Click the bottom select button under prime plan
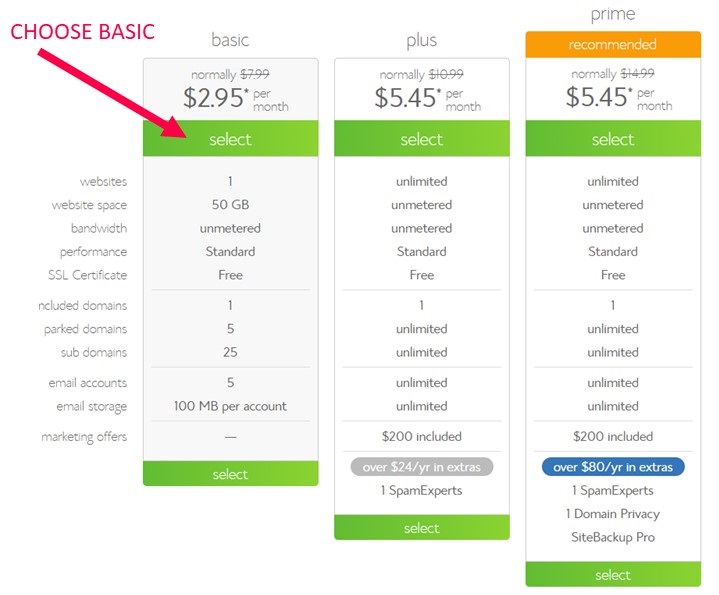Screen dimensions: 719x595 (x=613, y=574)
